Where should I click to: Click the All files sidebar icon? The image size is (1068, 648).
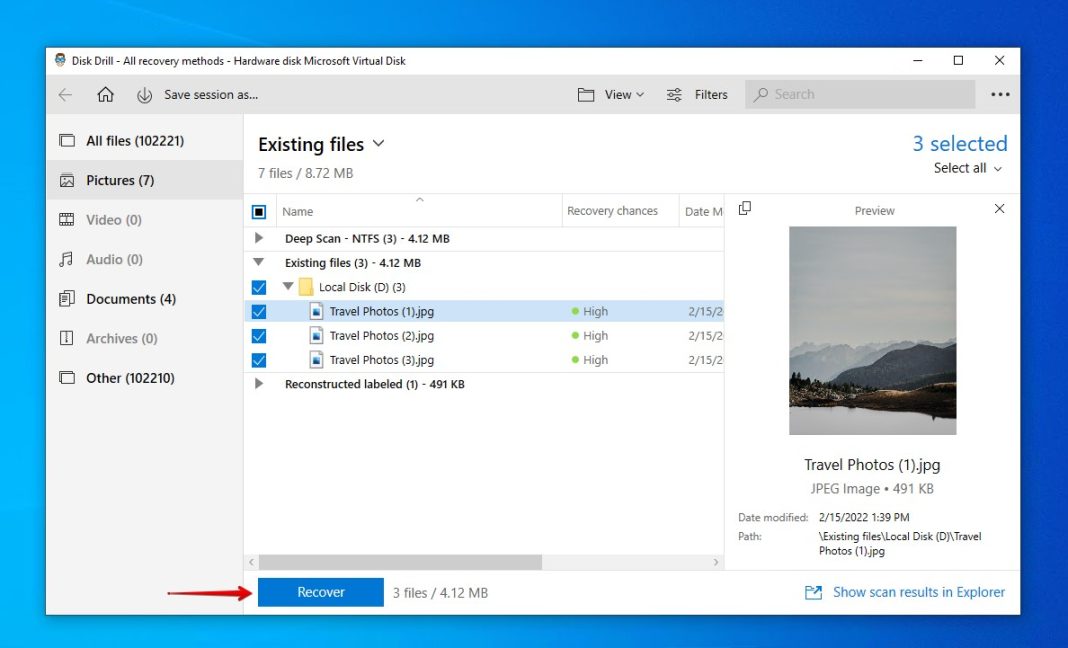67,140
